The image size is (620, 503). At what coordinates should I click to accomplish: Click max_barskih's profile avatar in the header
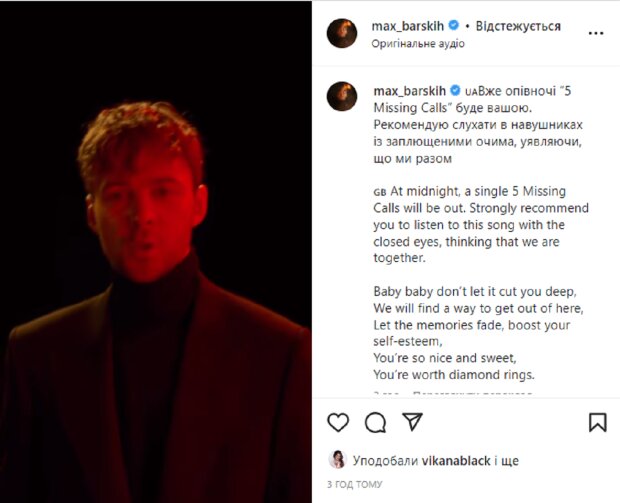point(341,33)
